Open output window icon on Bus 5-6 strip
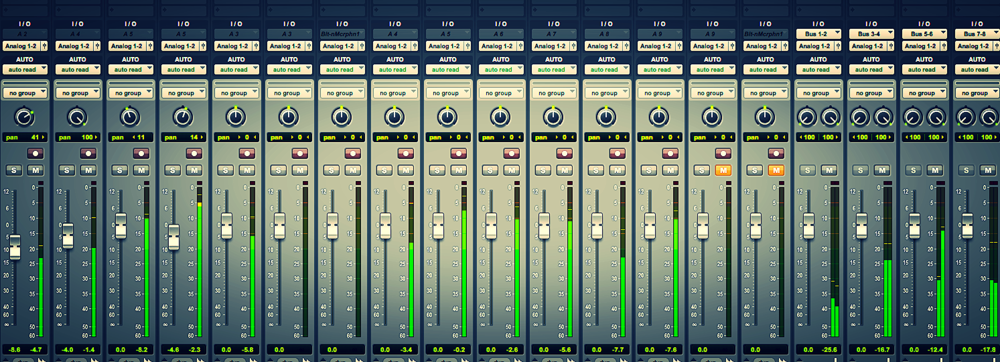This screenshot has width=1000, height=362. pyautogui.click(x=943, y=46)
